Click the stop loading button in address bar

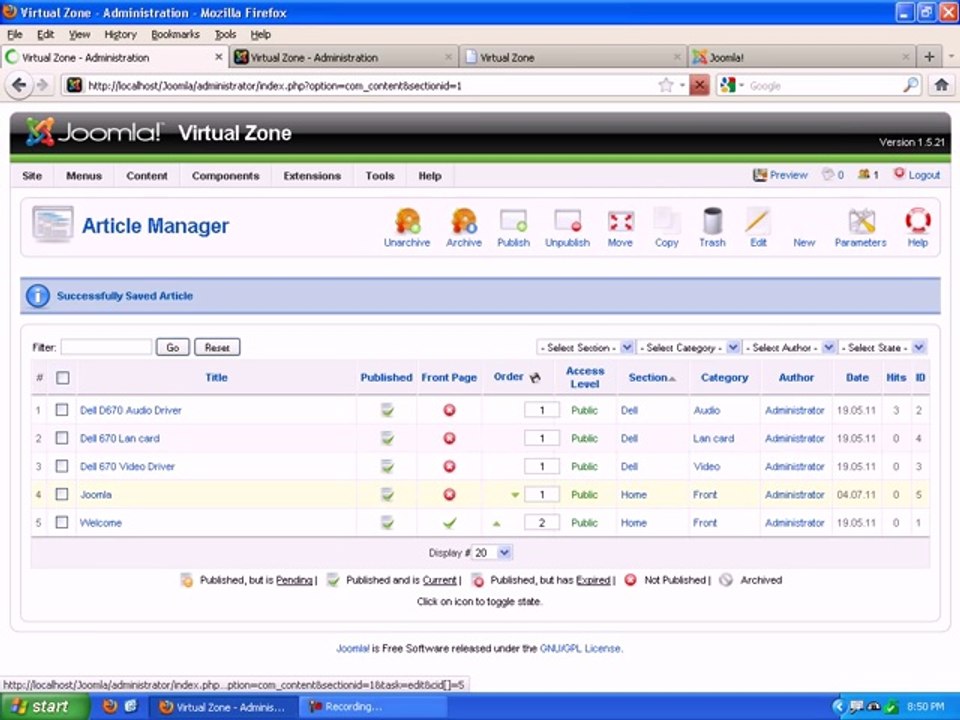(x=699, y=85)
